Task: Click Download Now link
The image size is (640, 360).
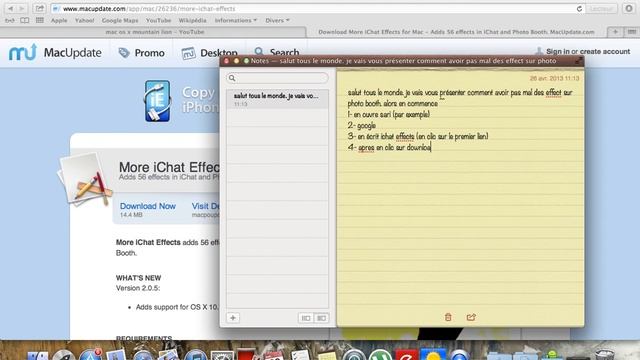Action: point(148,206)
